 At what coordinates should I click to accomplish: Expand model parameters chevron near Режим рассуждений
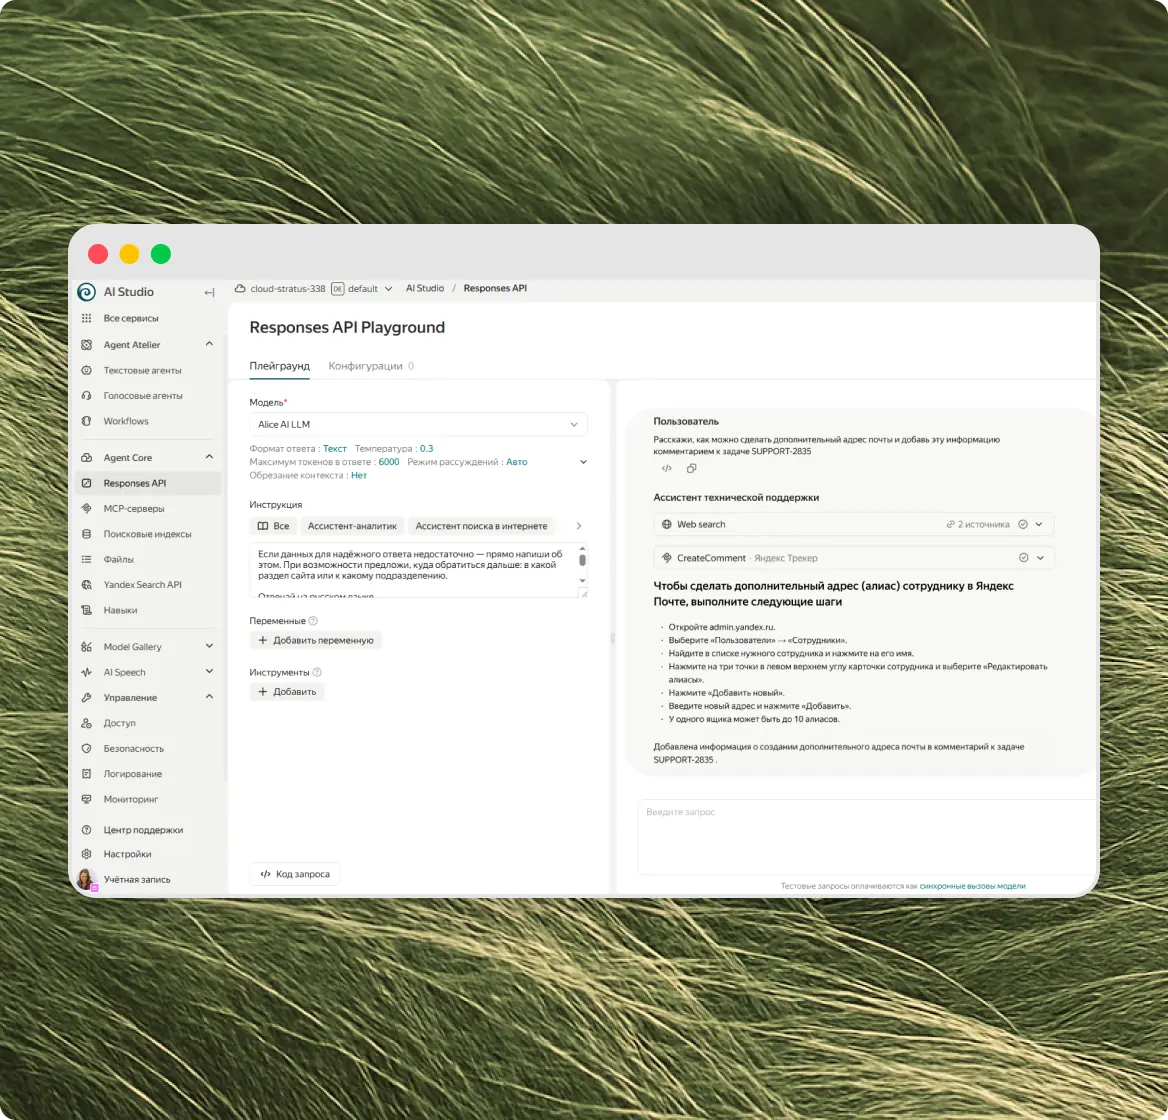tap(583, 462)
